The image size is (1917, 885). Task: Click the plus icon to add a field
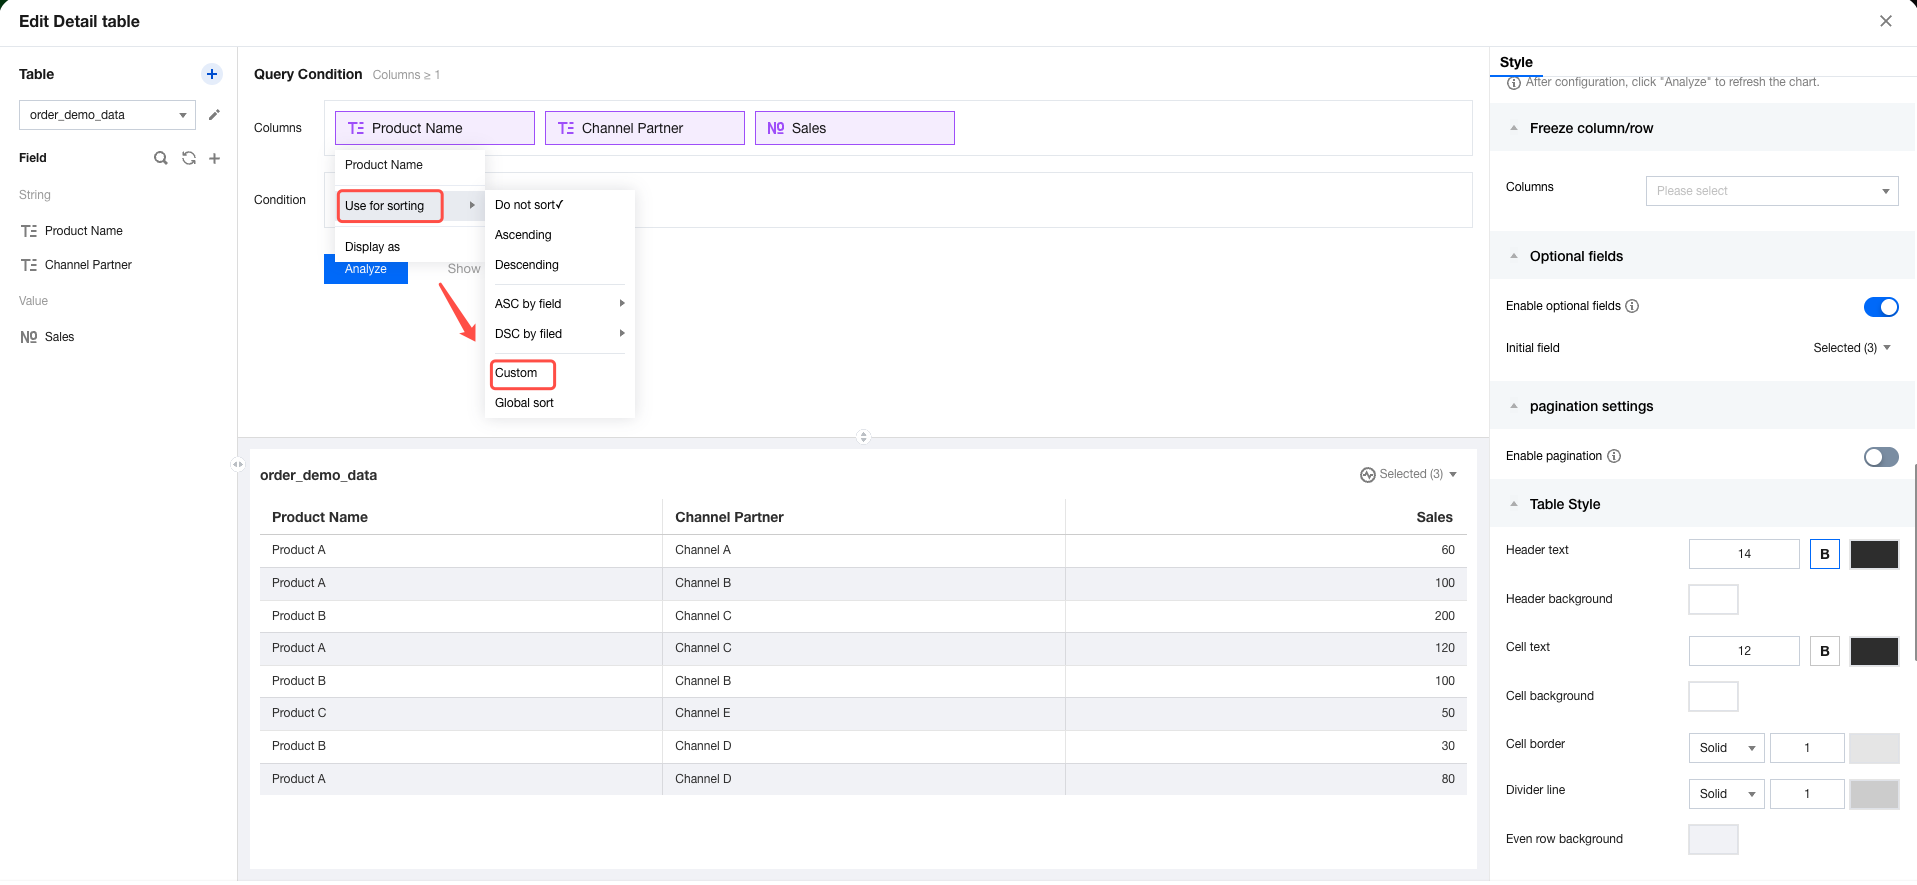[x=214, y=158]
